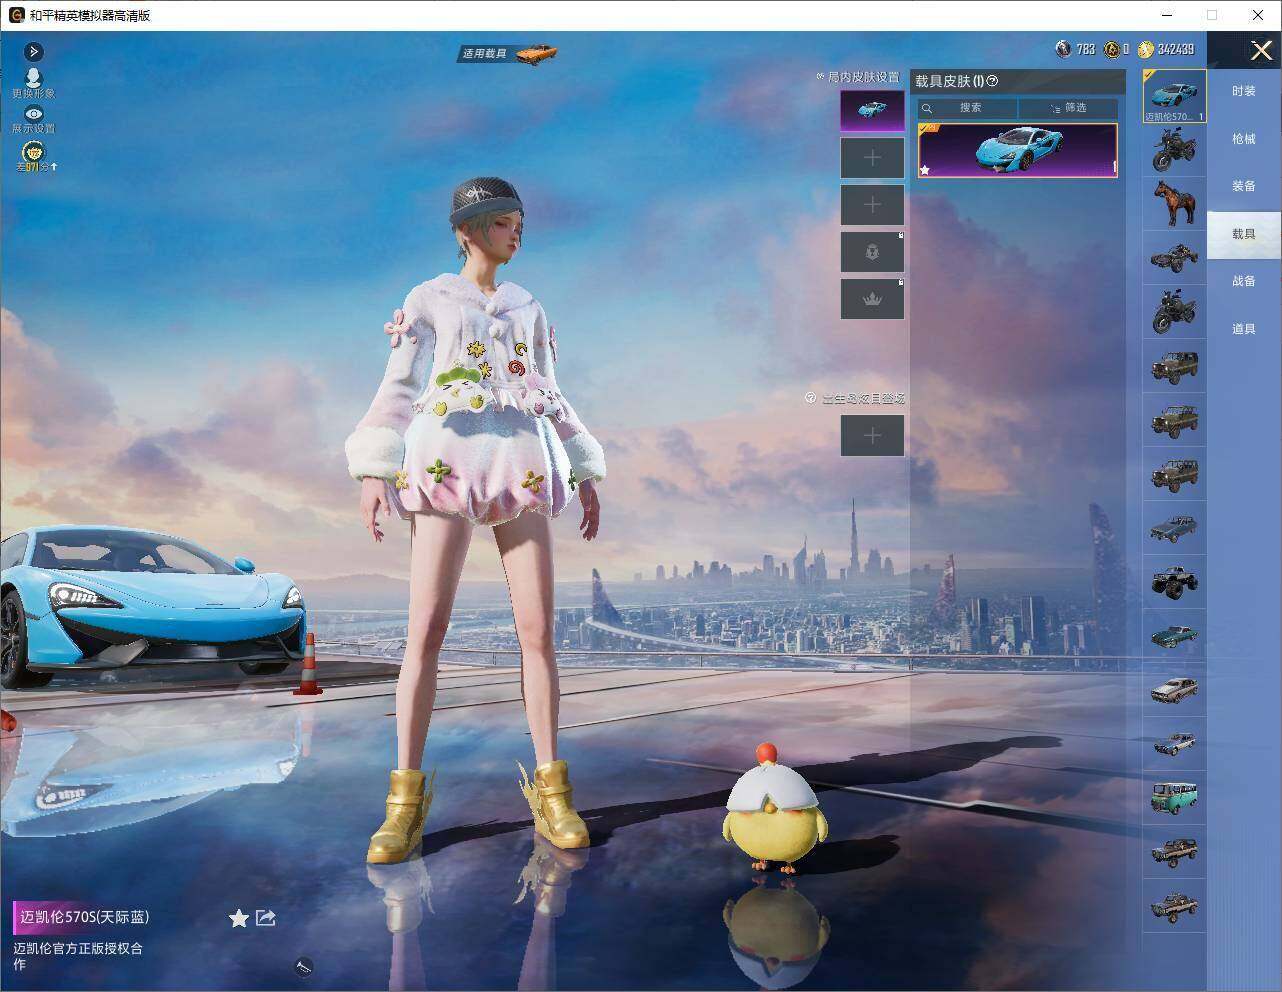Viewport: 1282px width, 992px height.
Task: Switch to the 枪械 tab
Action: point(1244,139)
